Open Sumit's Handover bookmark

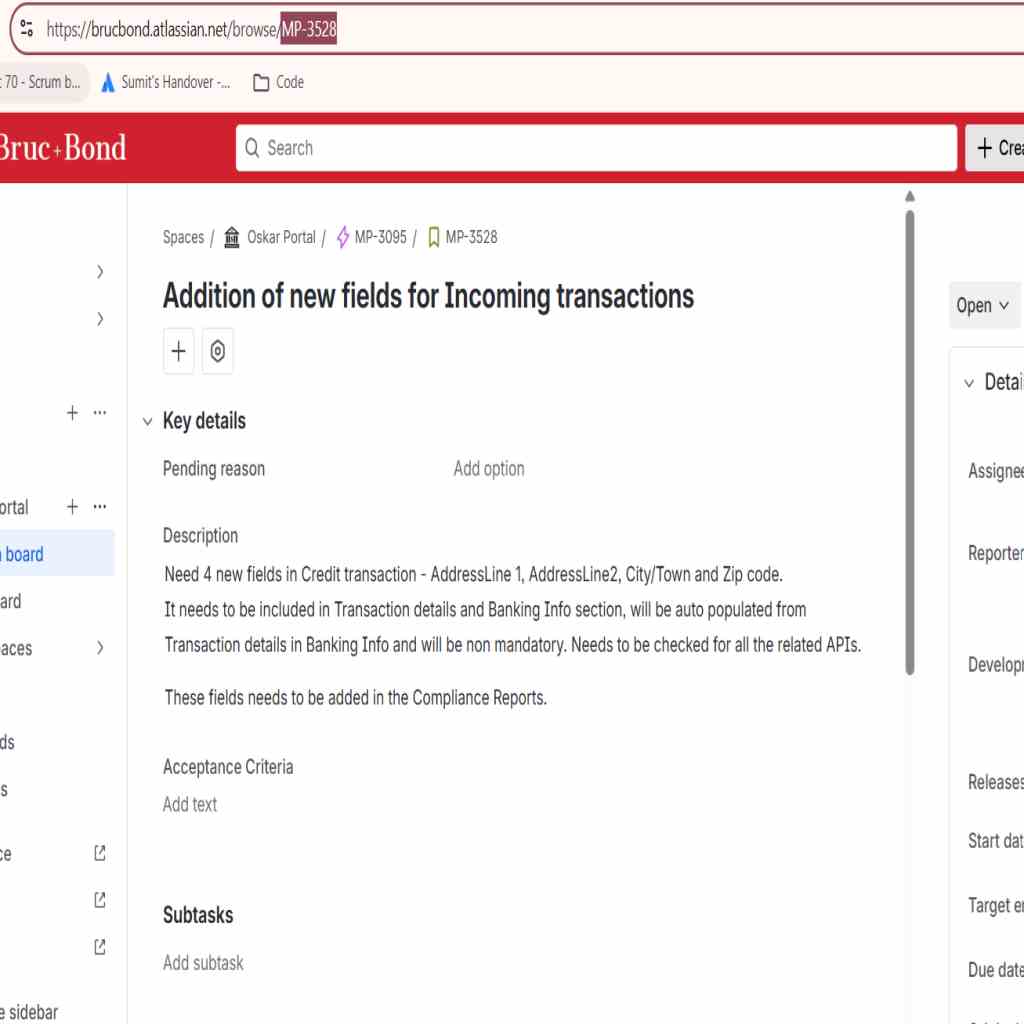[165, 82]
